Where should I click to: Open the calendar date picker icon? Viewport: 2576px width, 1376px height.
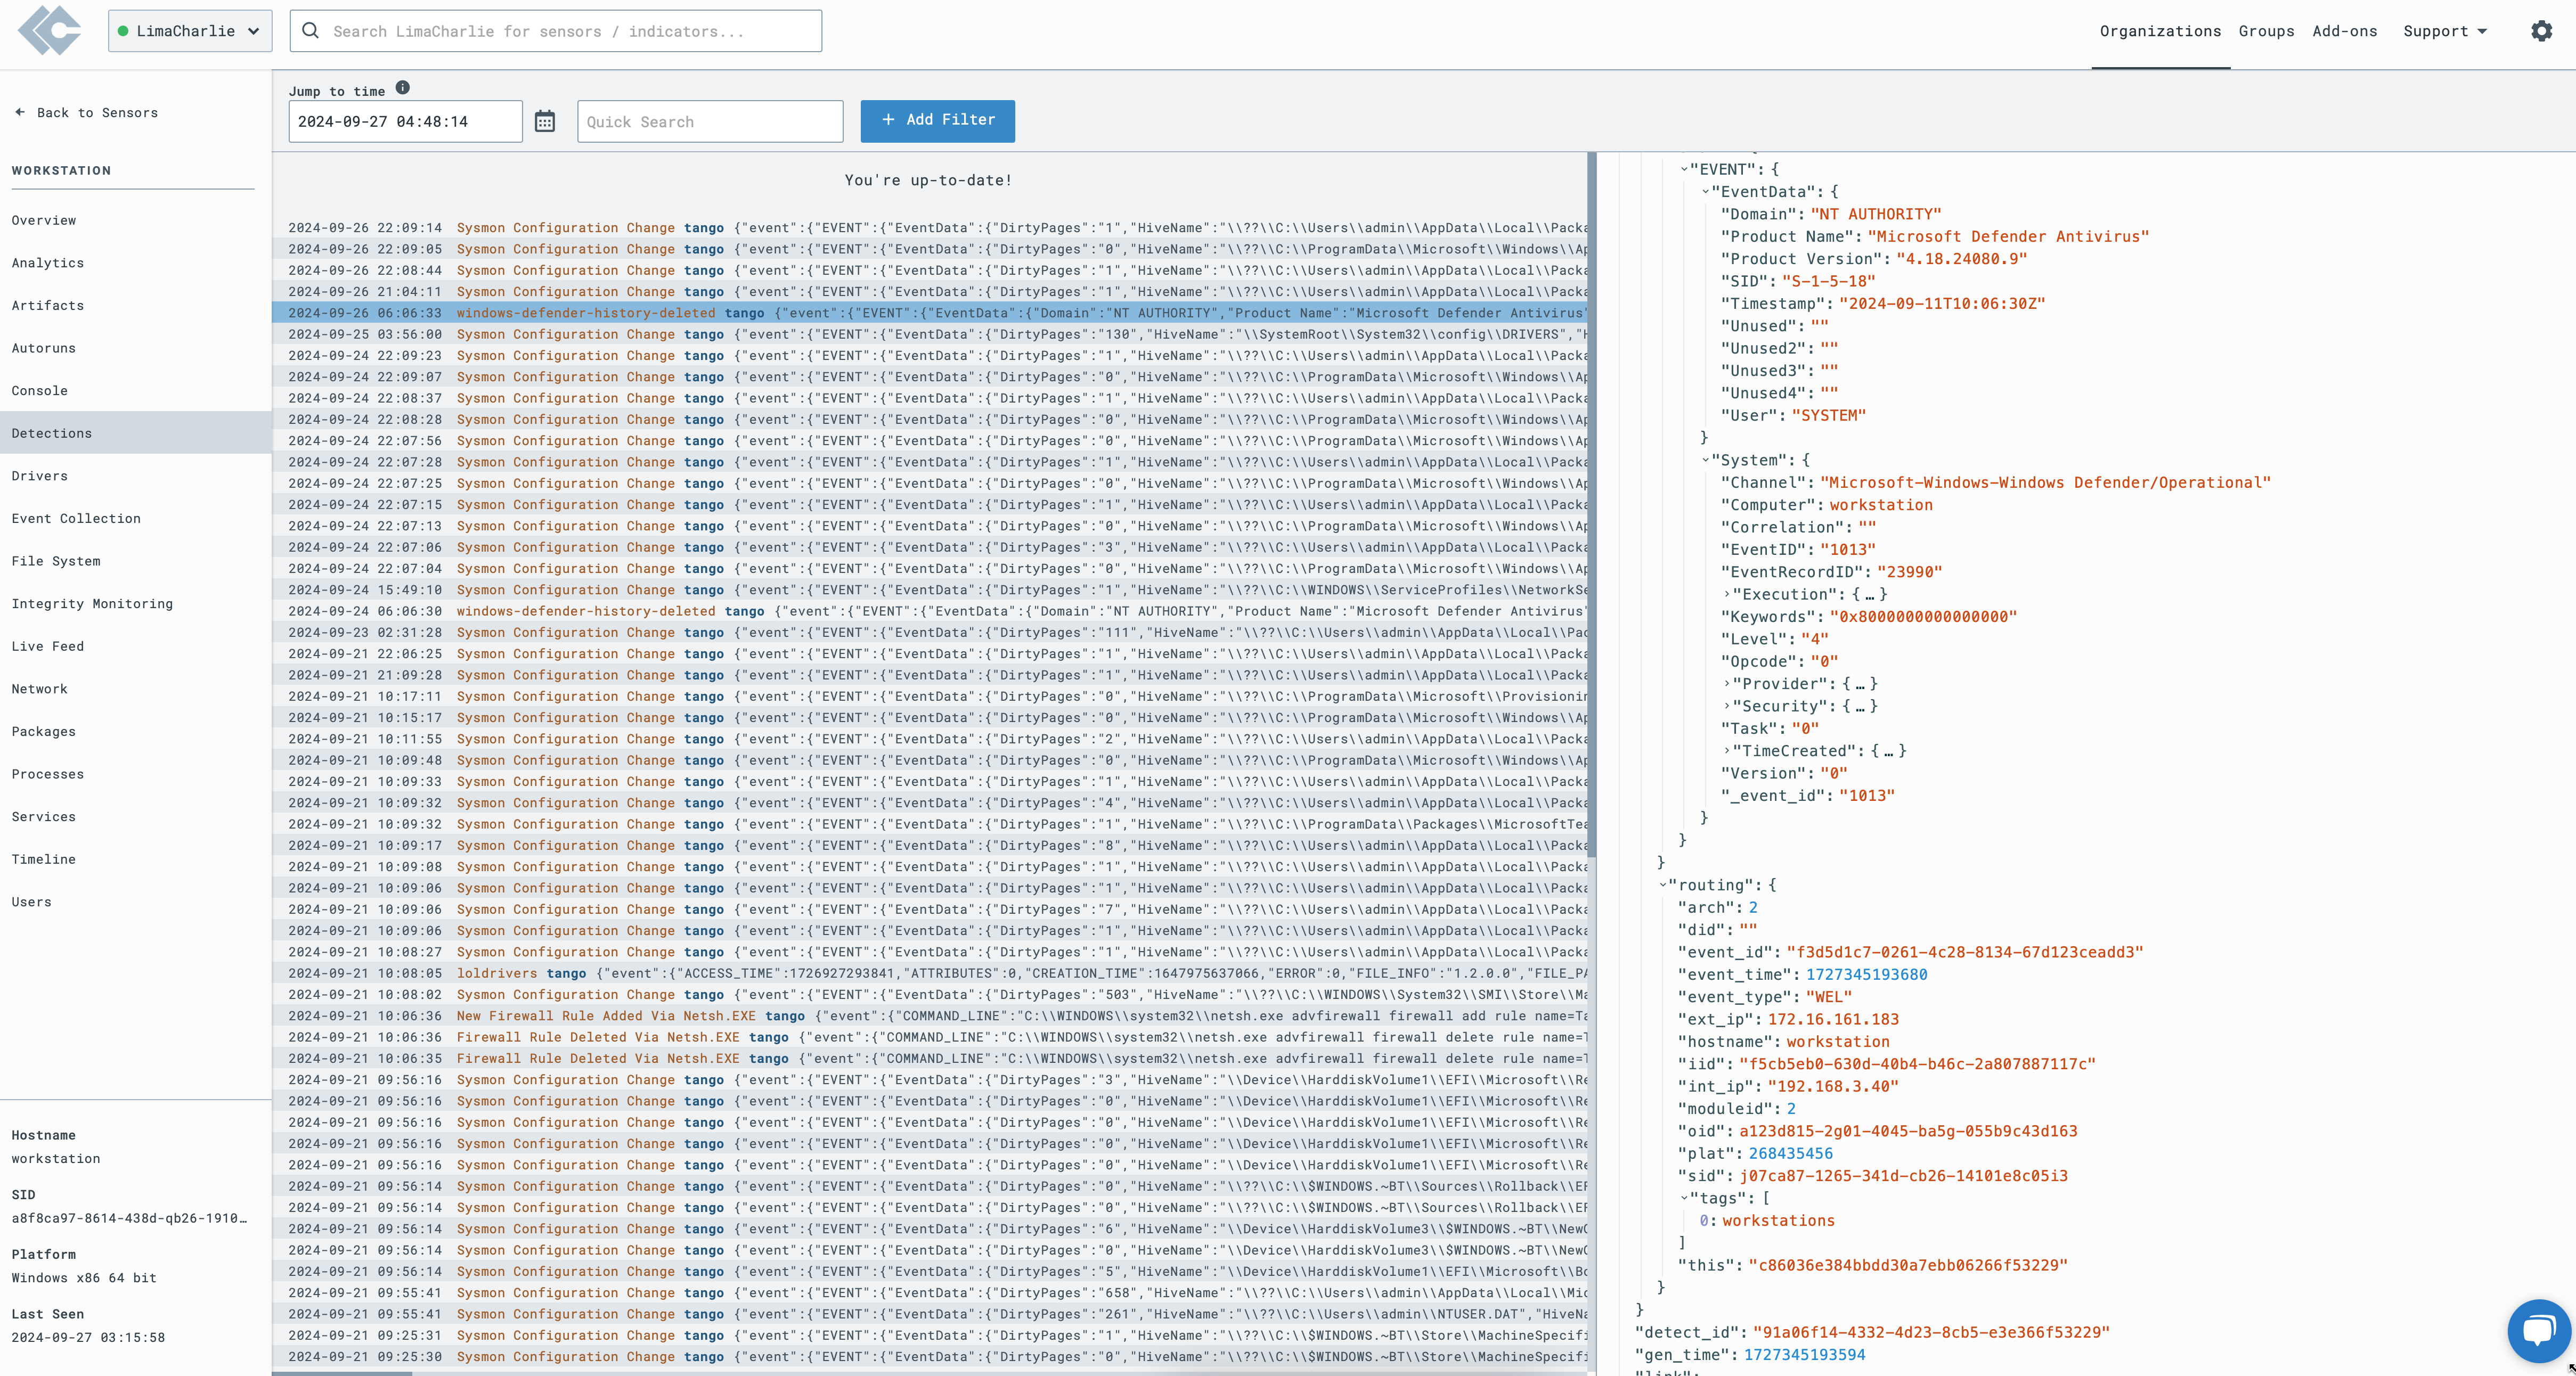tap(545, 122)
